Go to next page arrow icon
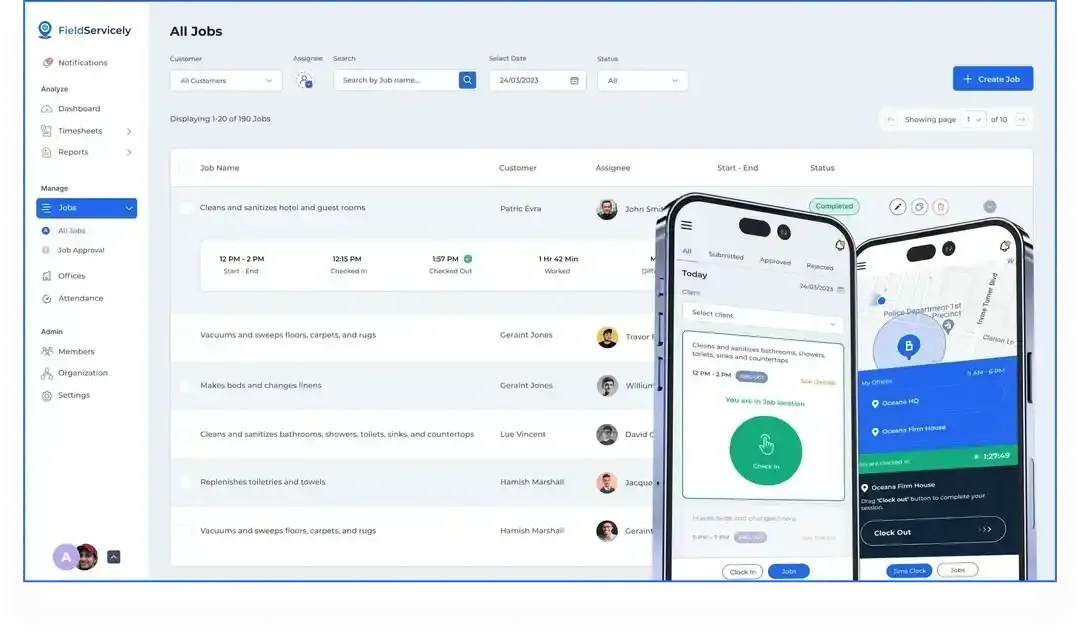This screenshot has width=1080, height=638. click(x=1021, y=119)
